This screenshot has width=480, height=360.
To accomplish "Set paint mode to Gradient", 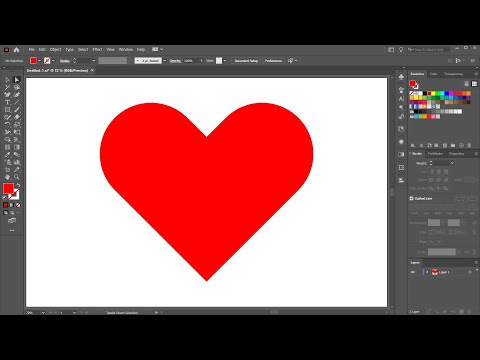I will (x=12, y=205).
